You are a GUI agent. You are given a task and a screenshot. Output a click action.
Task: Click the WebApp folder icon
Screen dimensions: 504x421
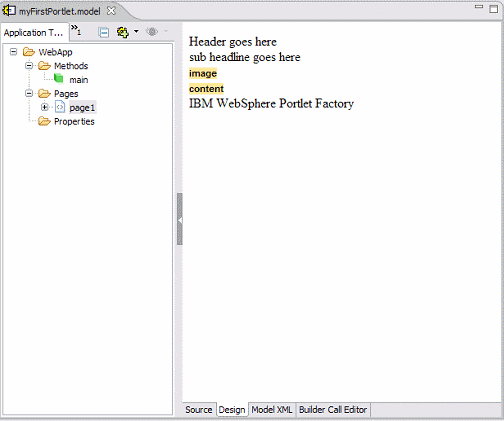pyautogui.click(x=29, y=52)
